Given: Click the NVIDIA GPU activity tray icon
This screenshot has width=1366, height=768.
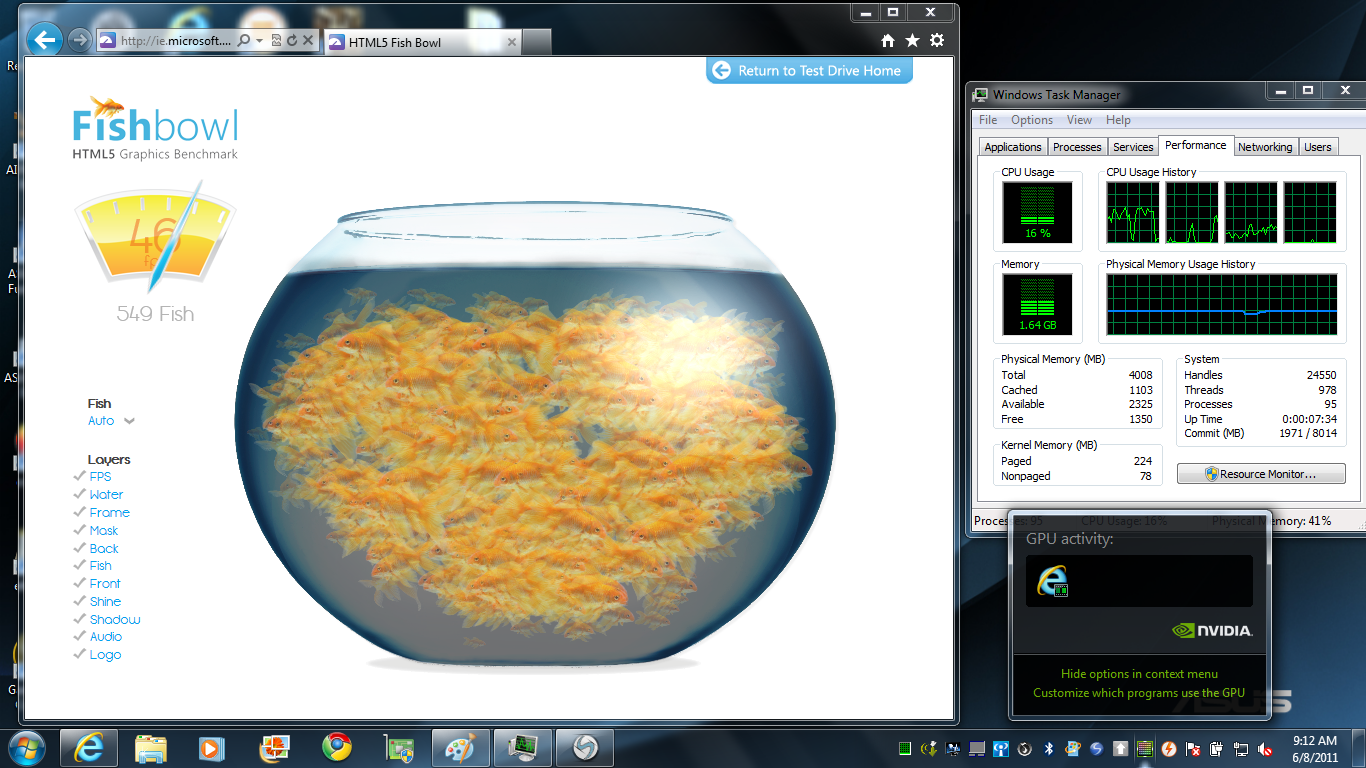Looking at the screenshot, I should tap(1145, 748).
